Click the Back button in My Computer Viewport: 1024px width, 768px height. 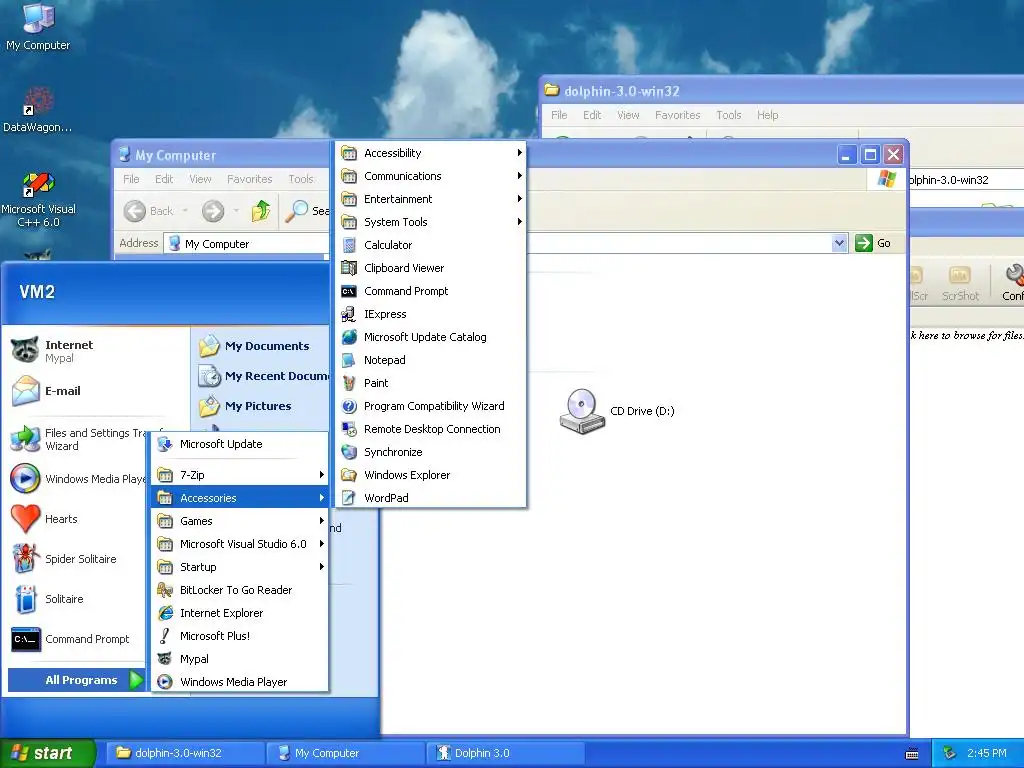(x=150, y=211)
